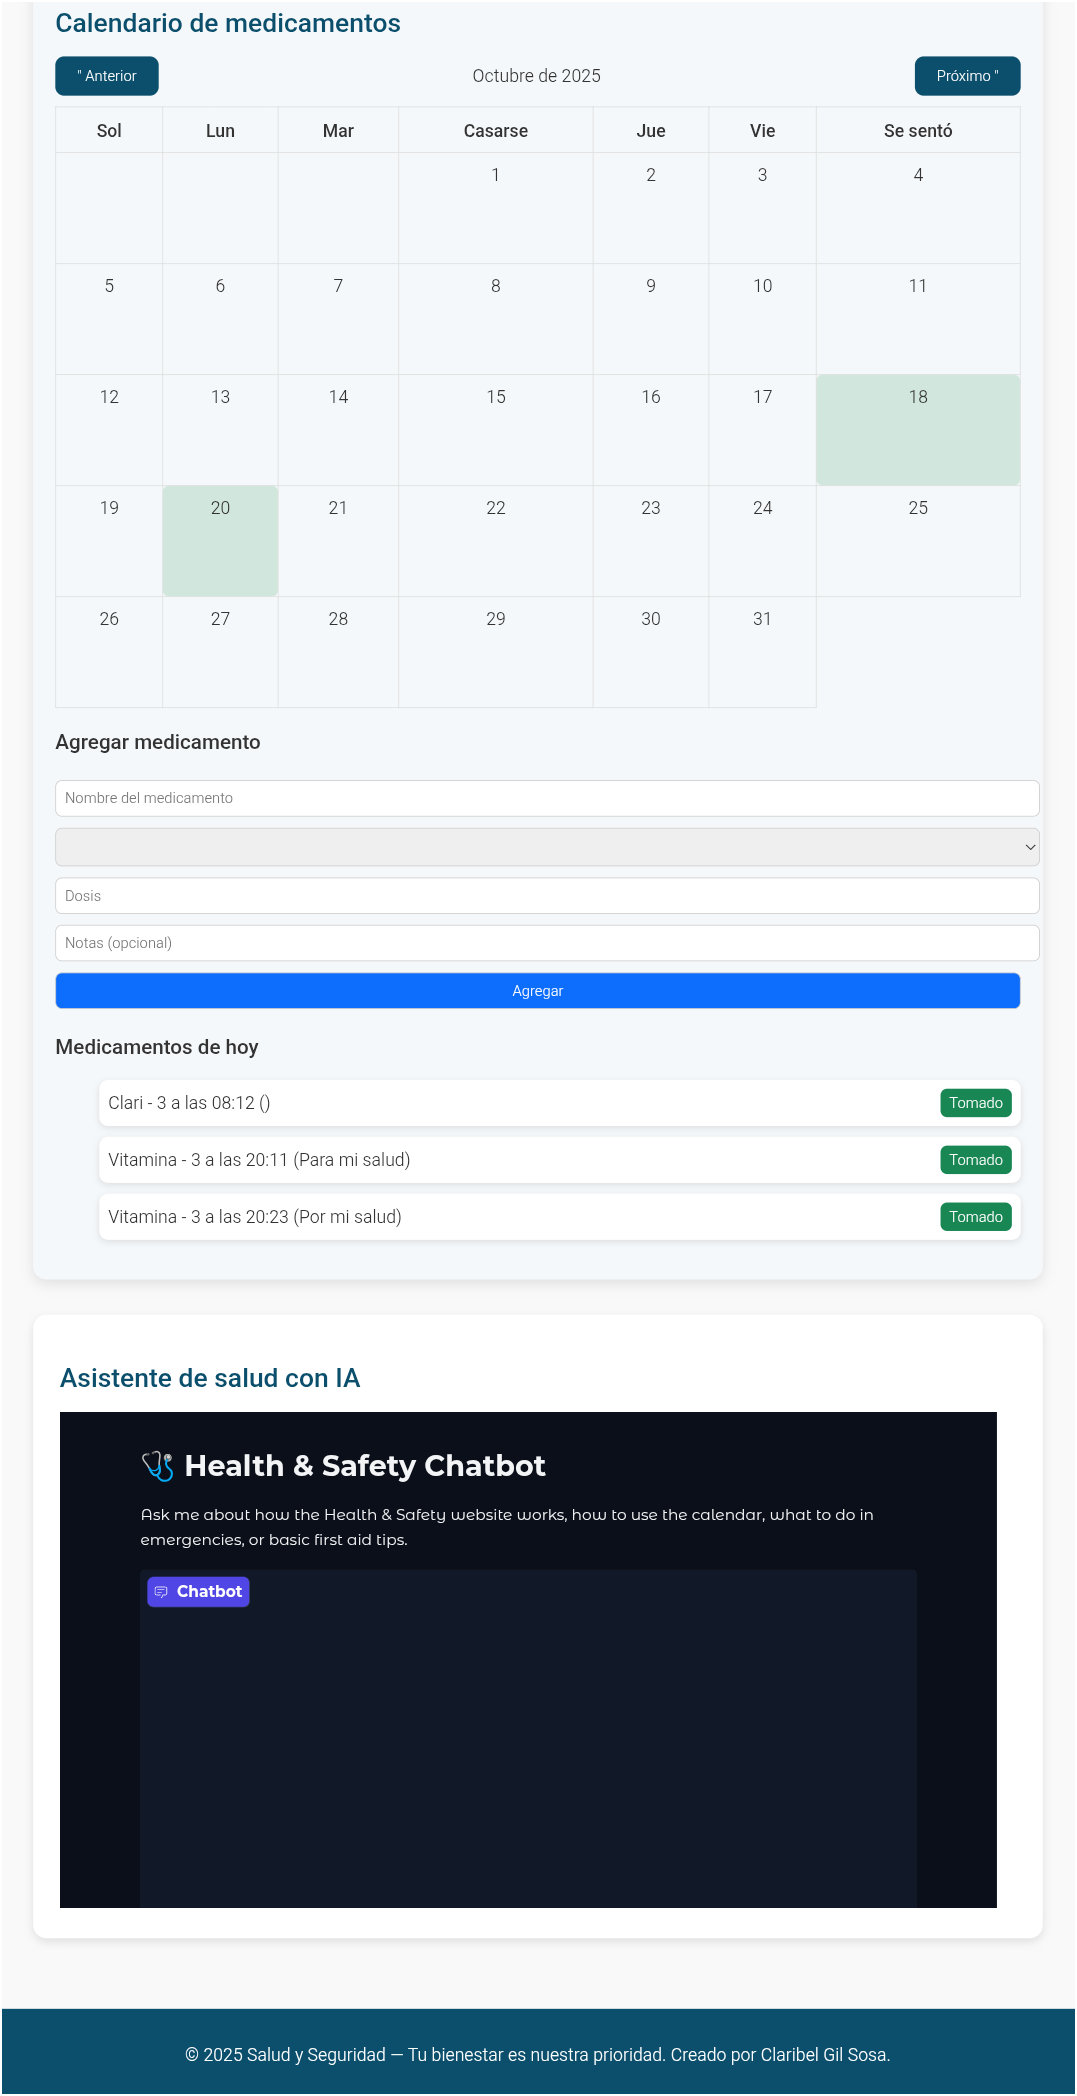Select day 5 in the calendar

[x=109, y=319]
